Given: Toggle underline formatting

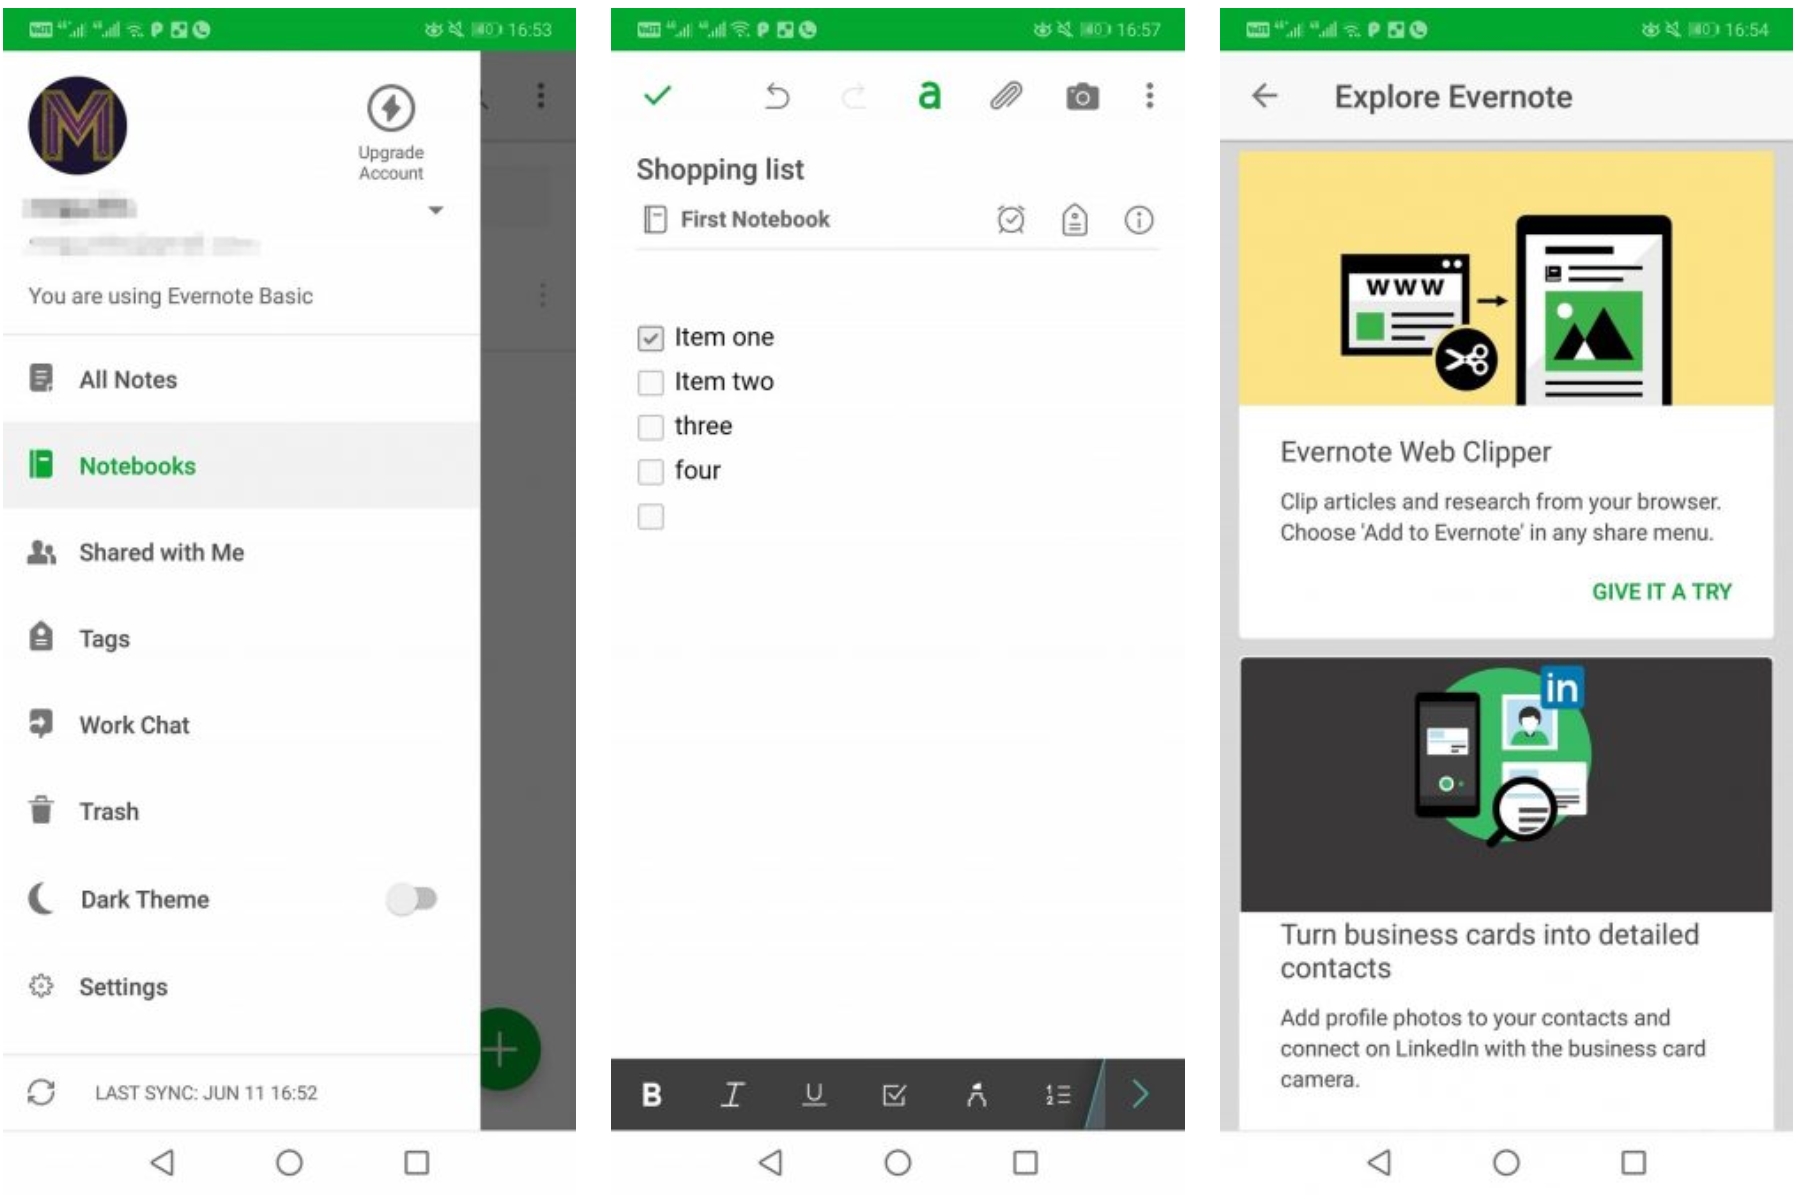Looking at the screenshot, I should coord(814,1095).
